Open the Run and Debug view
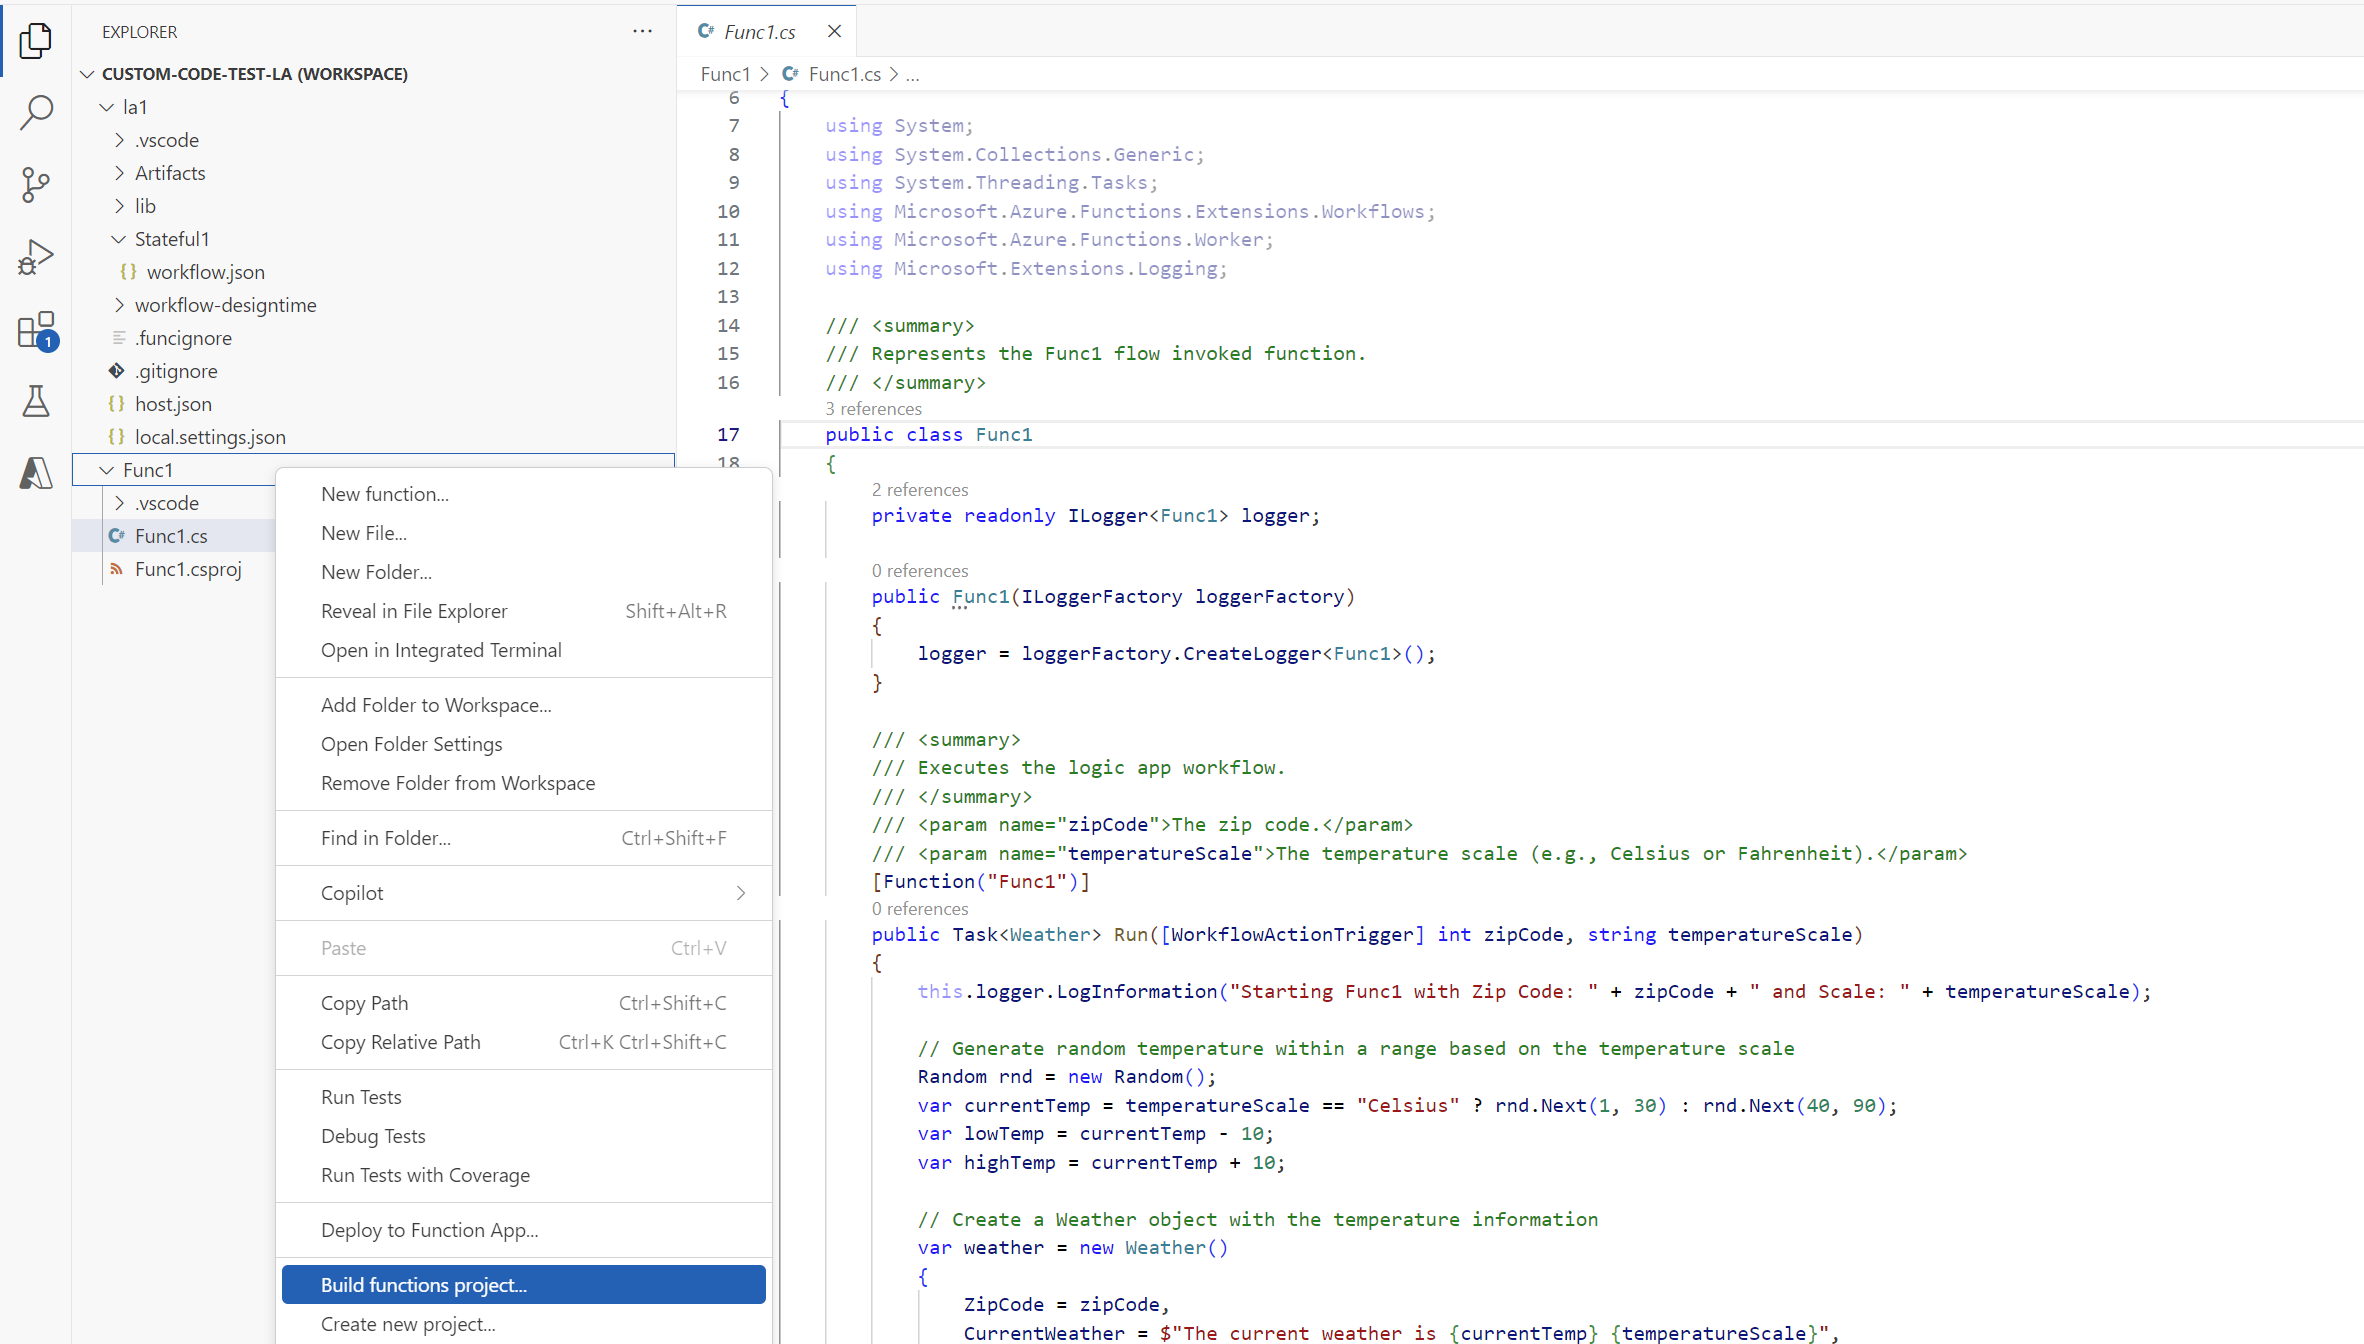 [36, 257]
